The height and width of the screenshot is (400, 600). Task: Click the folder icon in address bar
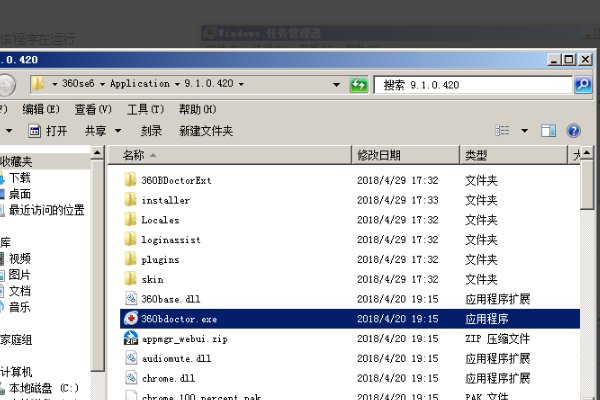tap(38, 83)
